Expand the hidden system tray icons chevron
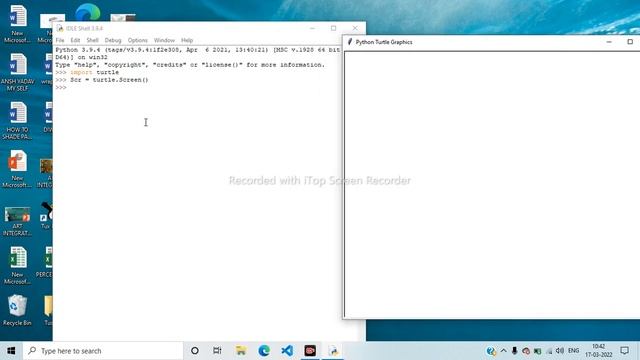Image resolution: width=640 pixels, height=360 pixels. click(503, 351)
